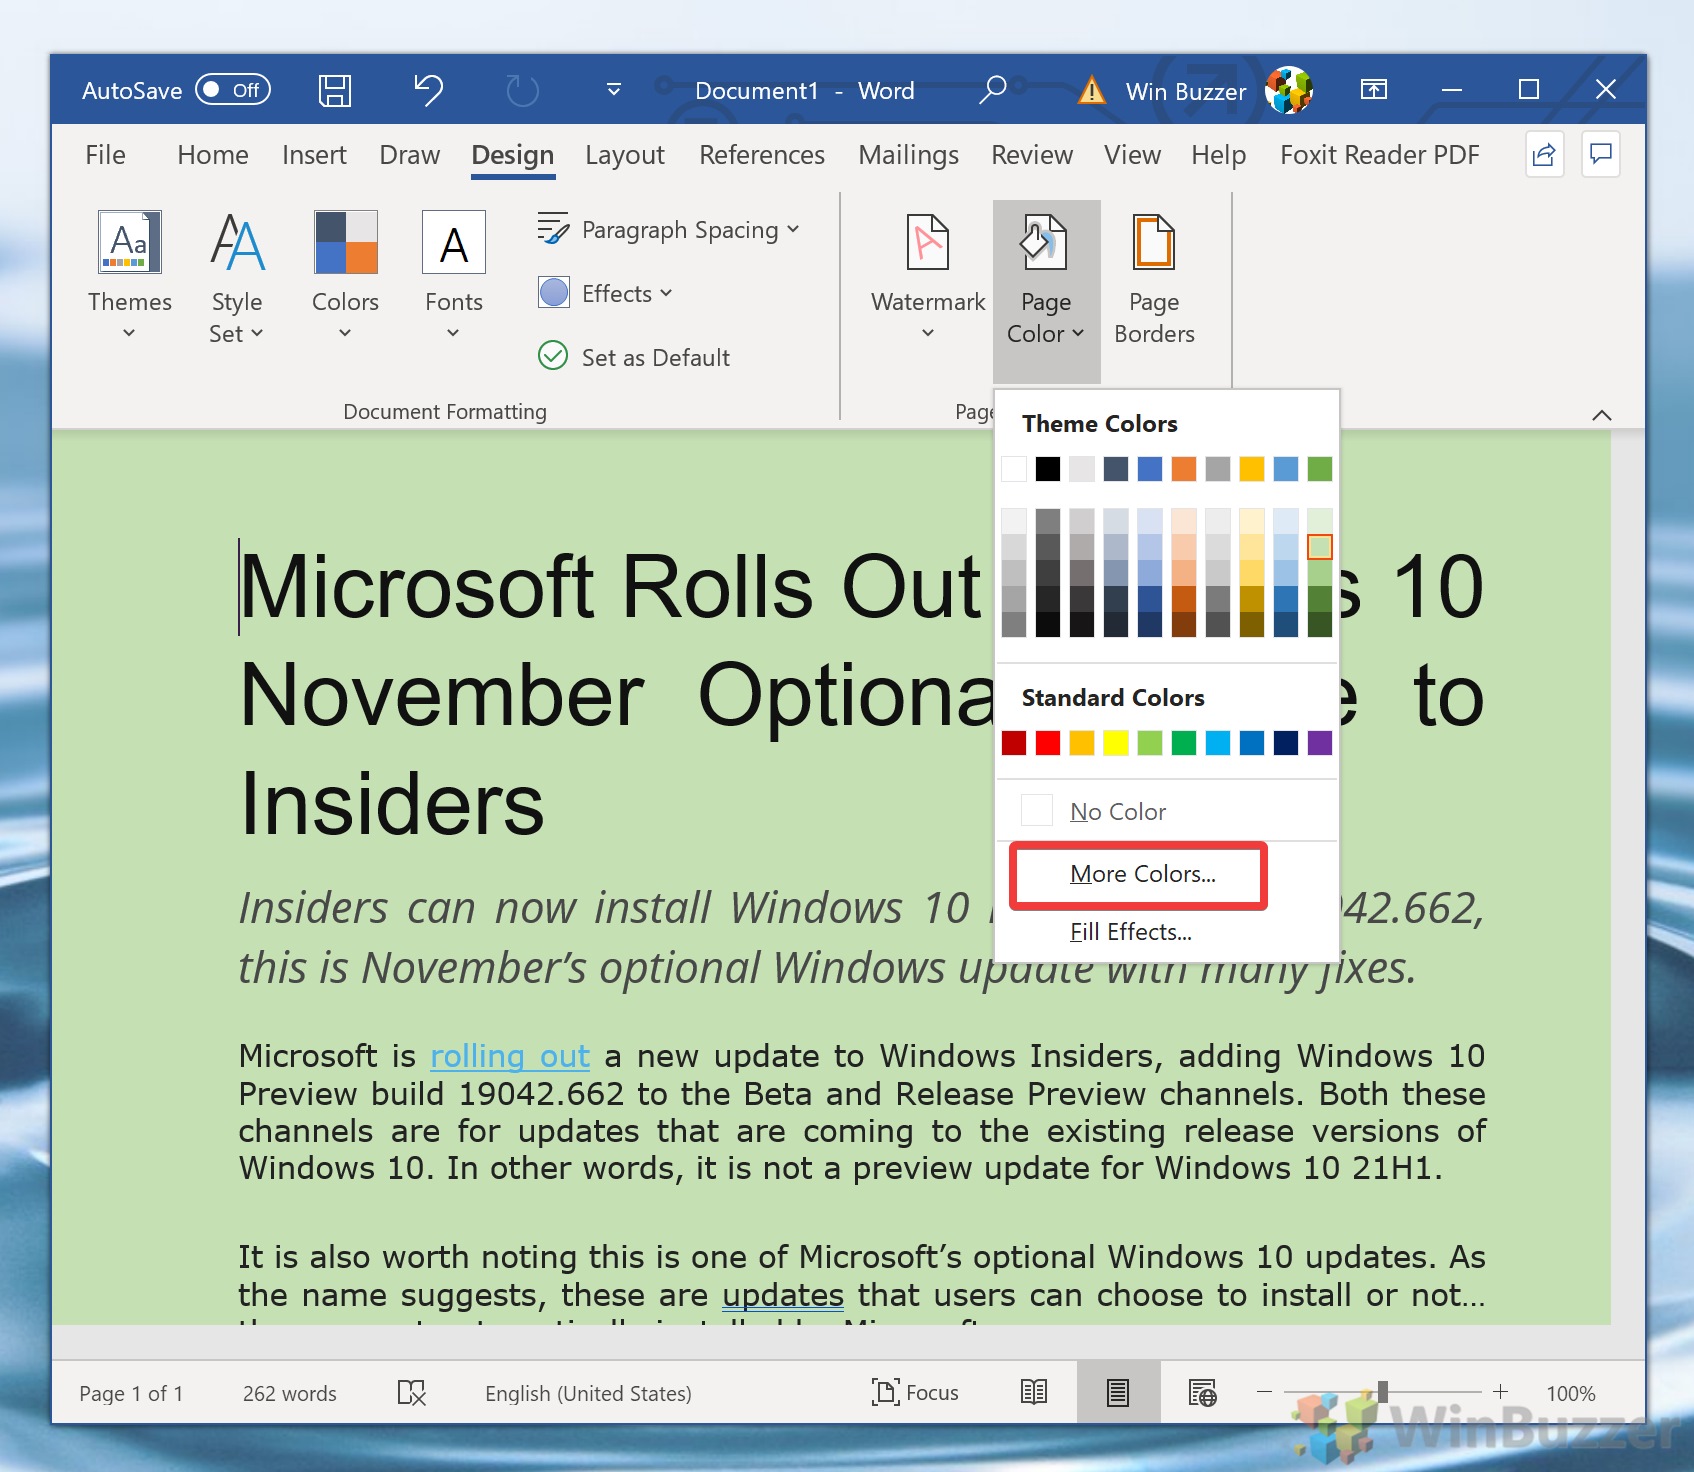
Task: Follow the 'rolling out' hyperlink
Action: pos(509,1056)
